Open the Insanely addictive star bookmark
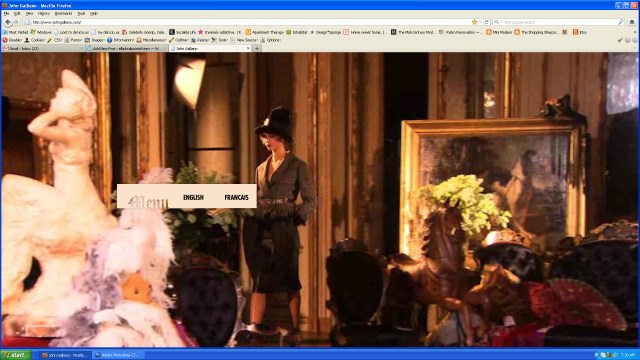This screenshot has height=360, width=640. (220, 32)
